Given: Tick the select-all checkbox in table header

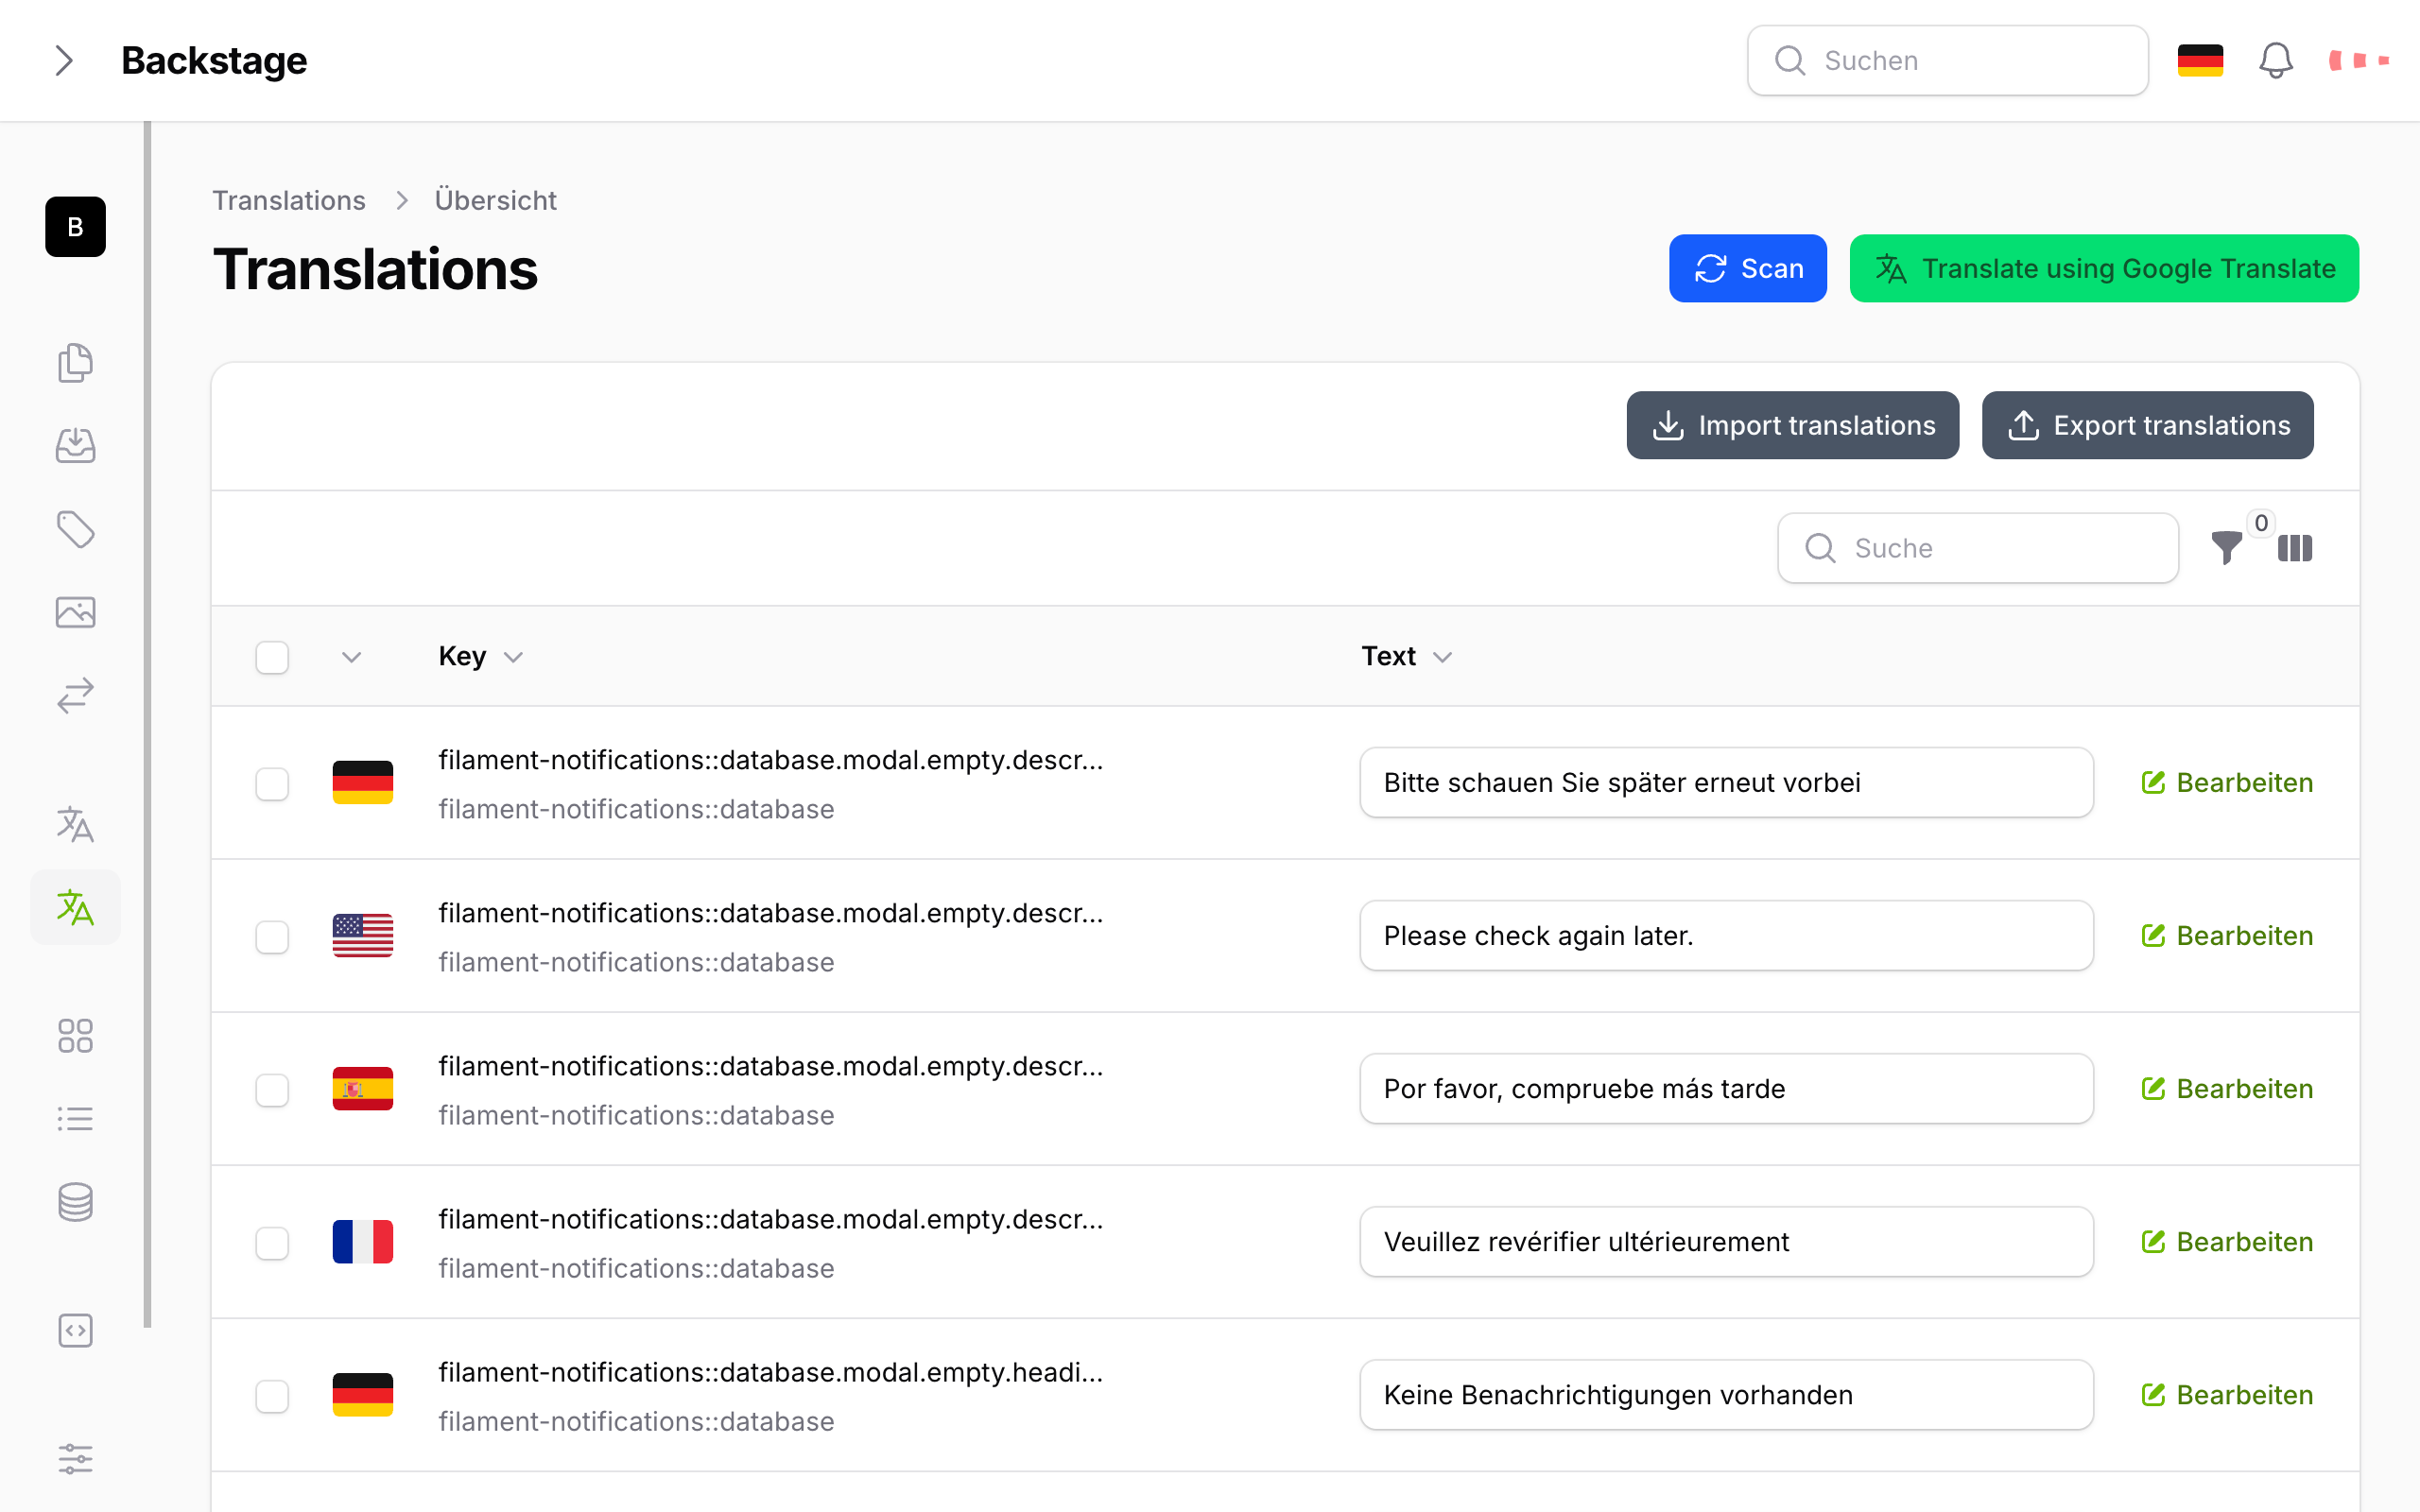Looking at the screenshot, I should pyautogui.click(x=272, y=657).
